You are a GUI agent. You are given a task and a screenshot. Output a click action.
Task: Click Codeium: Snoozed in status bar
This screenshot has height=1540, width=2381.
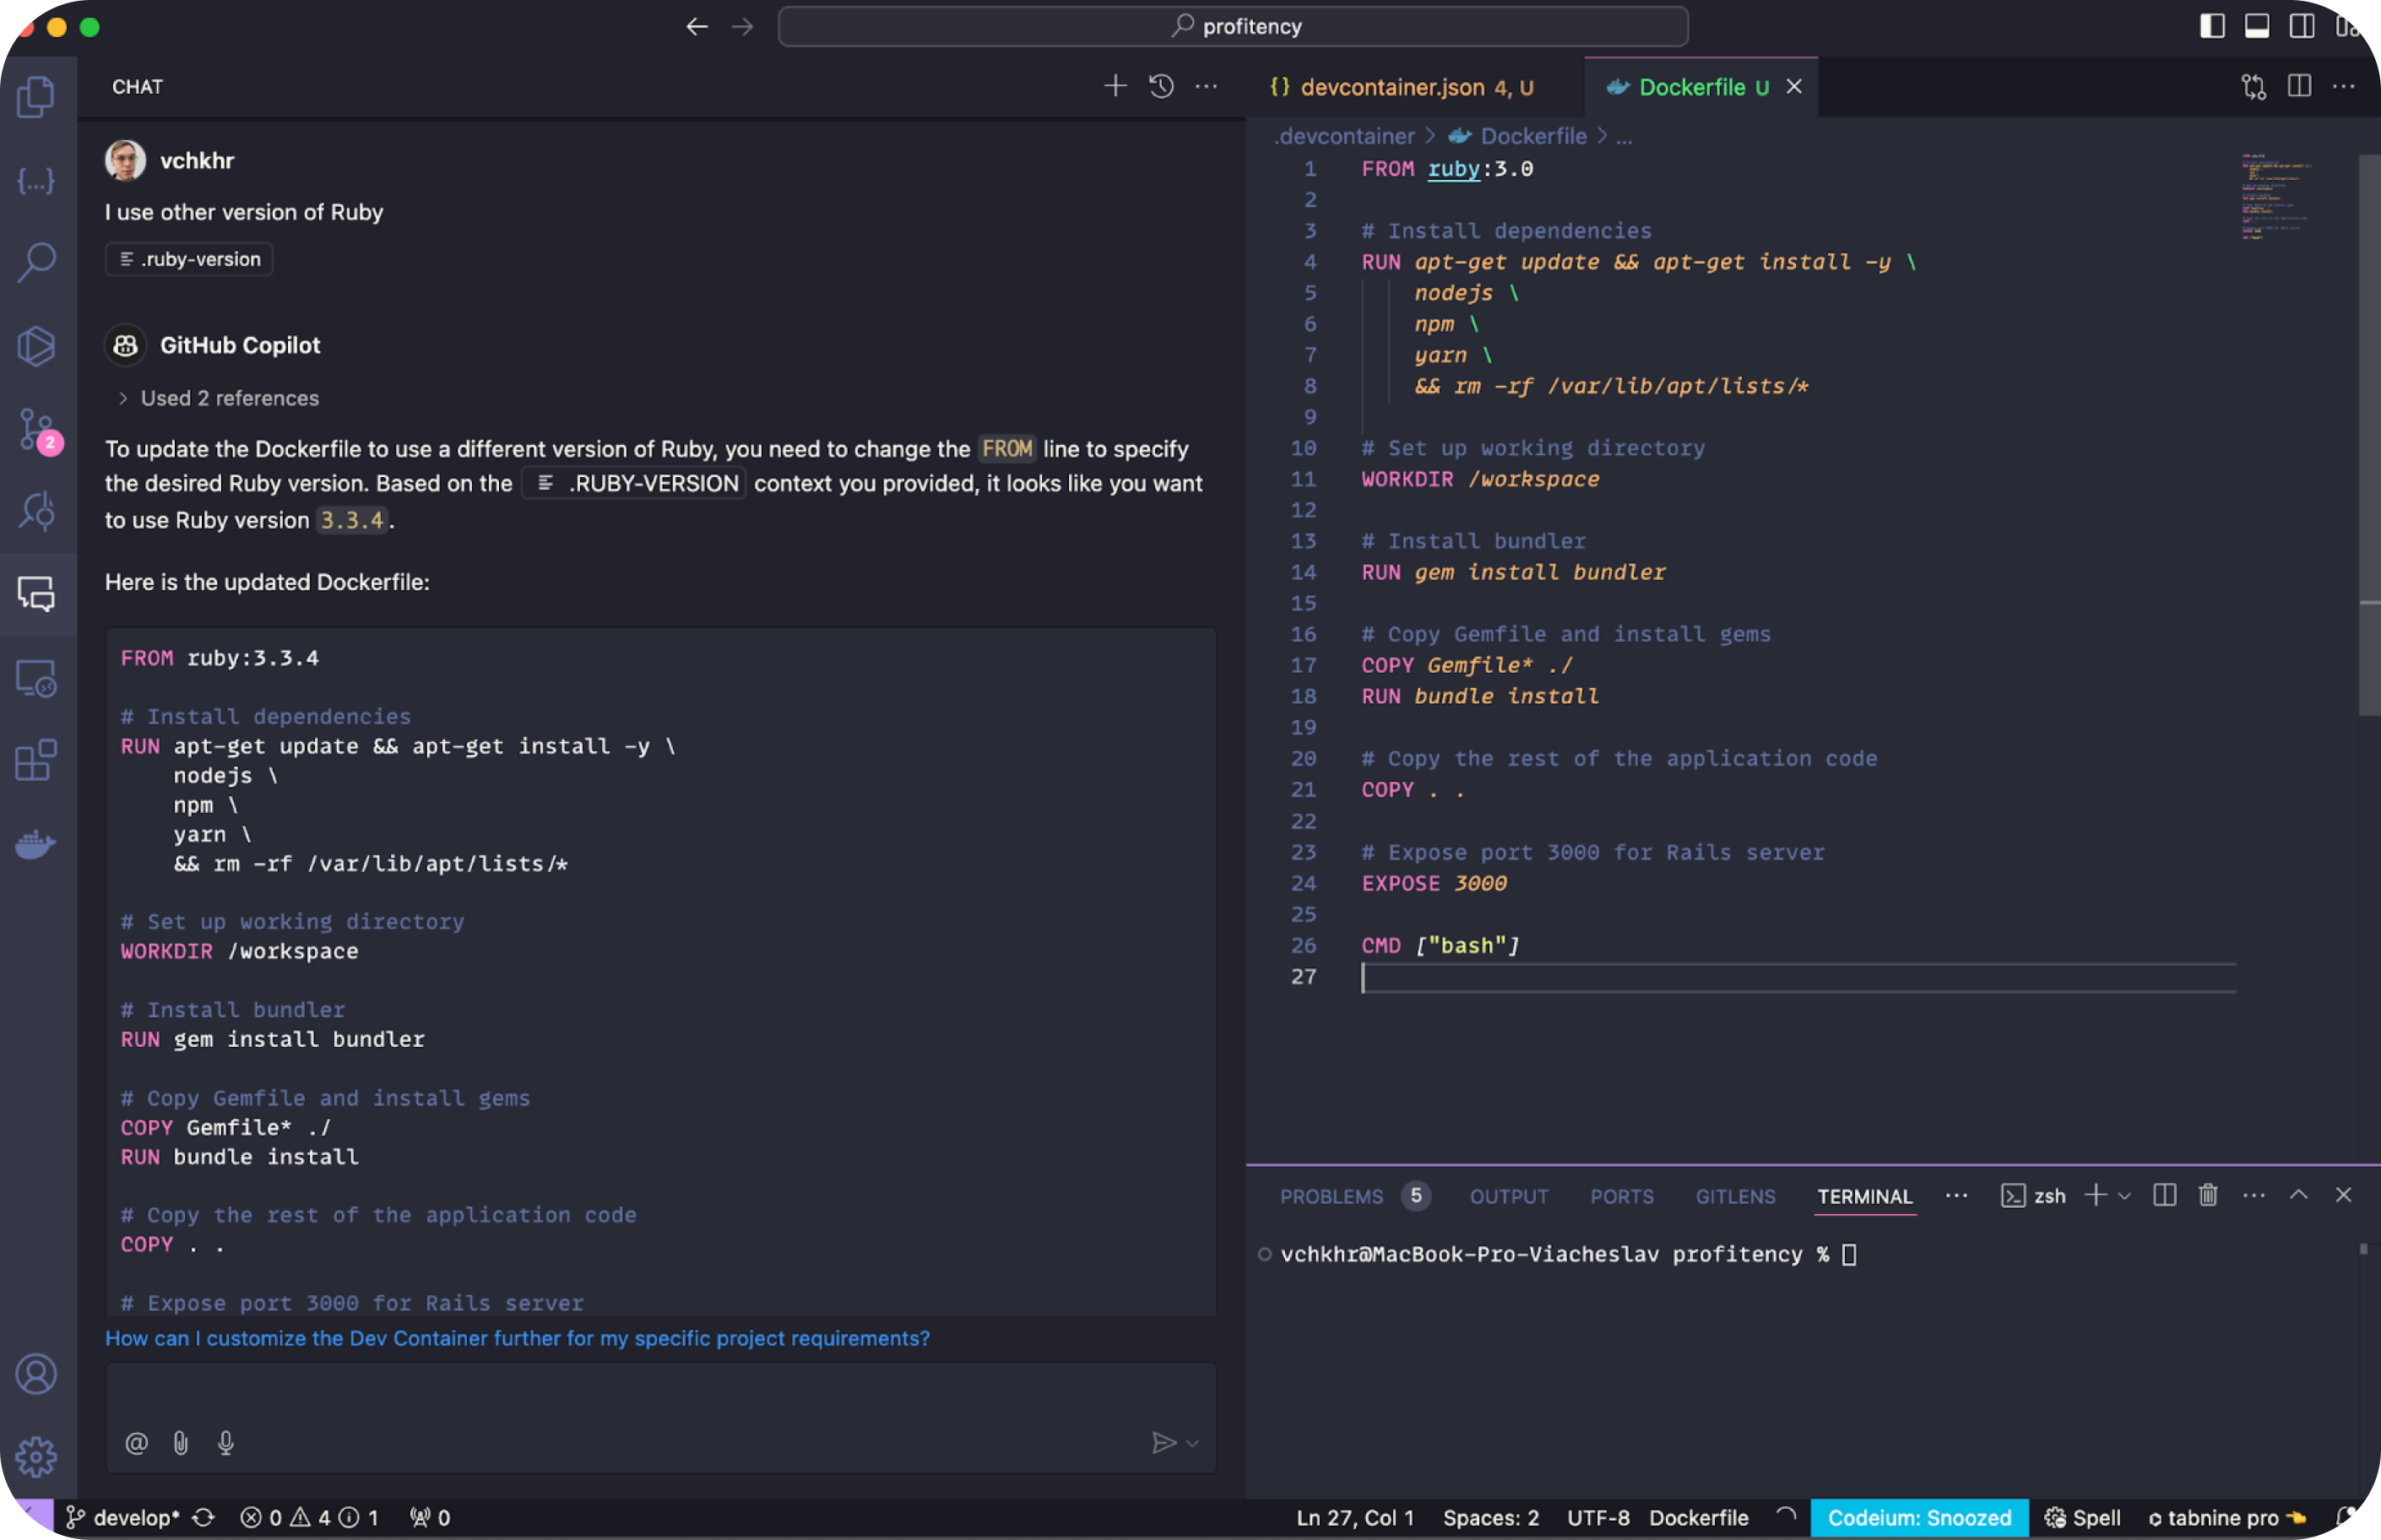(1918, 1518)
